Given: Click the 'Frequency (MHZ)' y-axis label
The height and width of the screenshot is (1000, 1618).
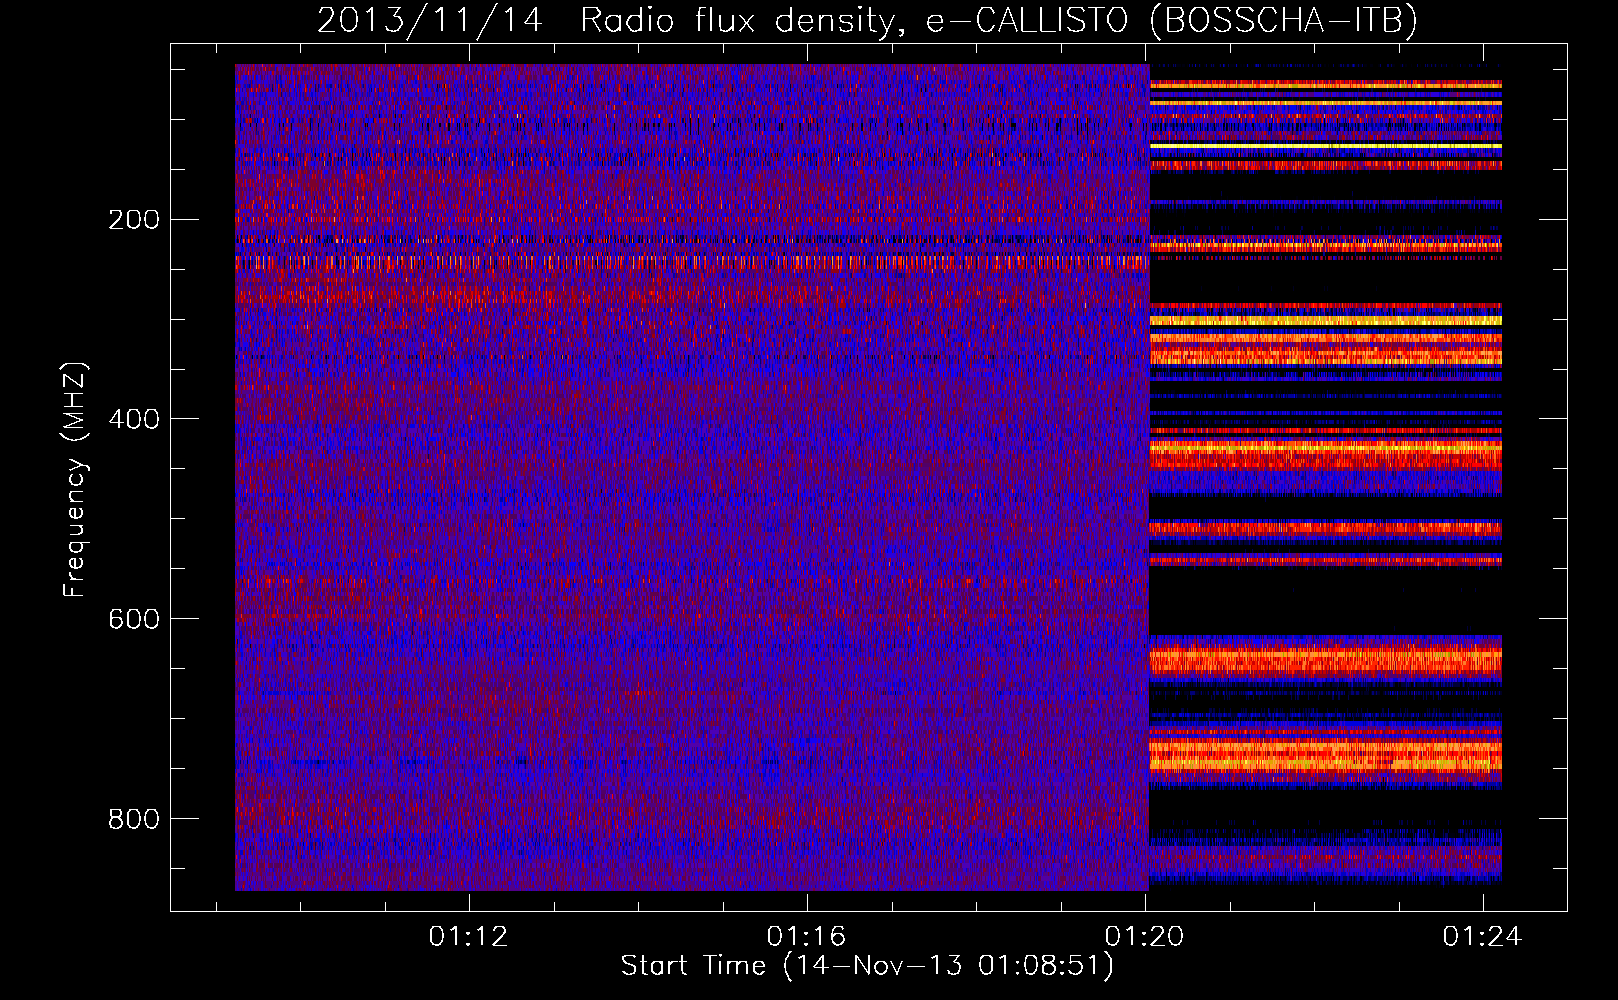Looking at the screenshot, I should pyautogui.click(x=75, y=480).
